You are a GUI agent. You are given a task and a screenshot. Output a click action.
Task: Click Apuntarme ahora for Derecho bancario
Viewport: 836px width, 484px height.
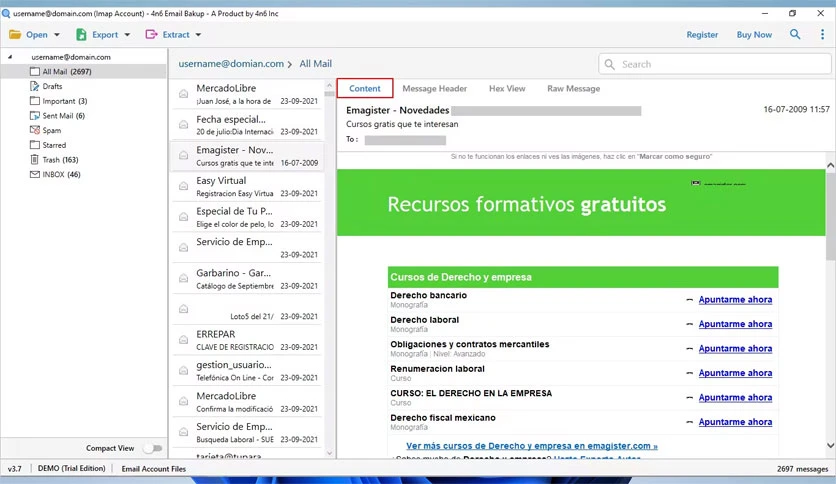click(x=735, y=300)
